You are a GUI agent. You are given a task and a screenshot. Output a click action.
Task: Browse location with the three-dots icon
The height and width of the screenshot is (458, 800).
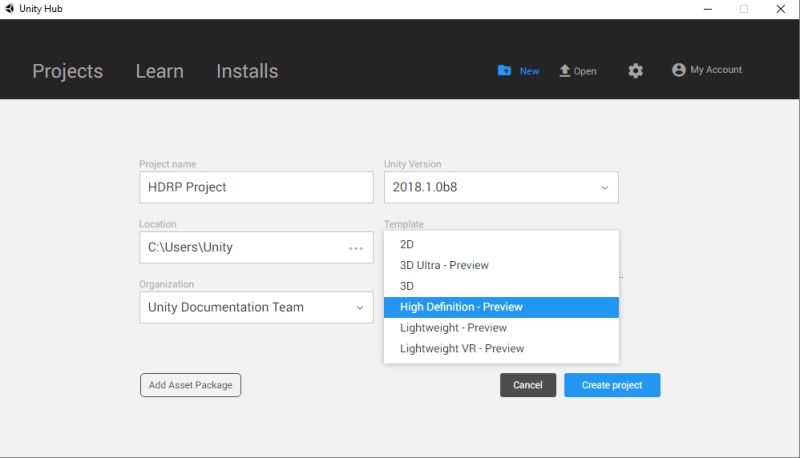[x=356, y=248]
